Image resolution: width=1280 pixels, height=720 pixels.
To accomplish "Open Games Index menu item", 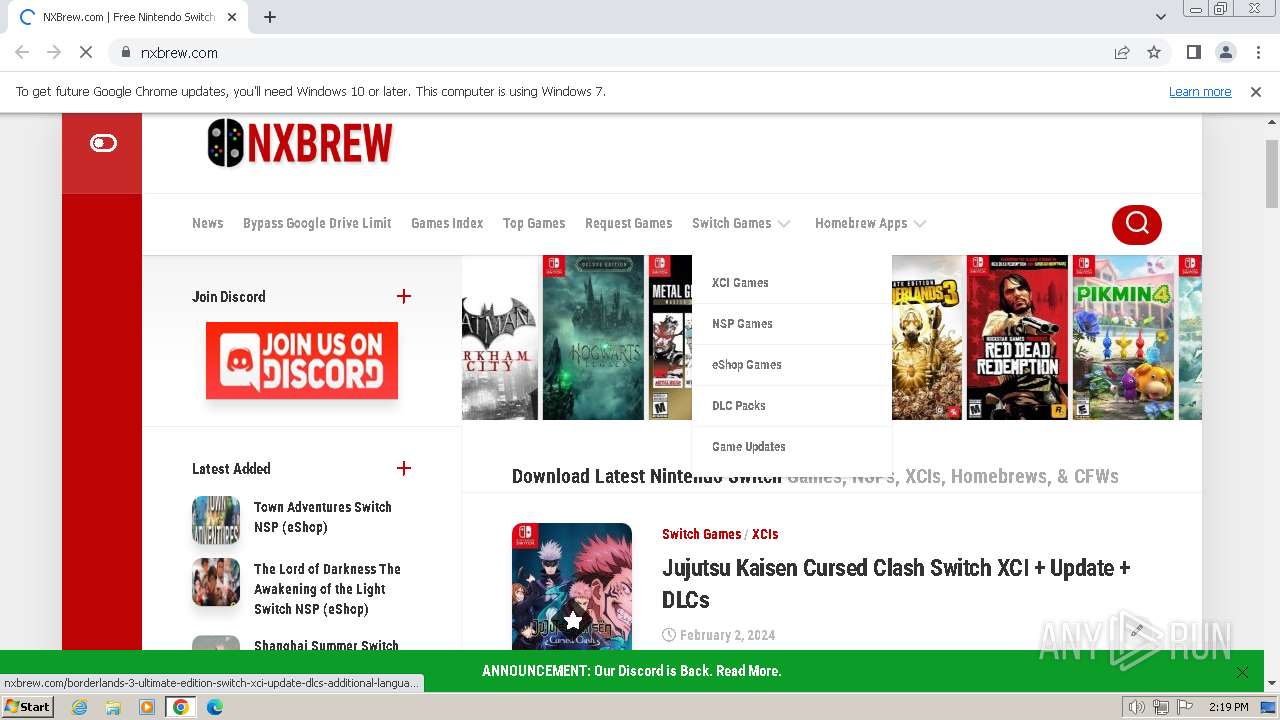I will (447, 223).
